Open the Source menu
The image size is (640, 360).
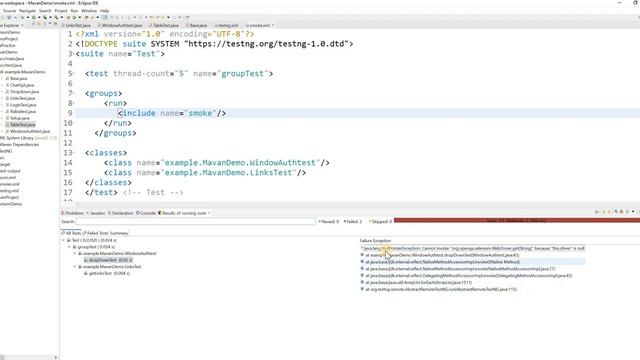(9, 11)
